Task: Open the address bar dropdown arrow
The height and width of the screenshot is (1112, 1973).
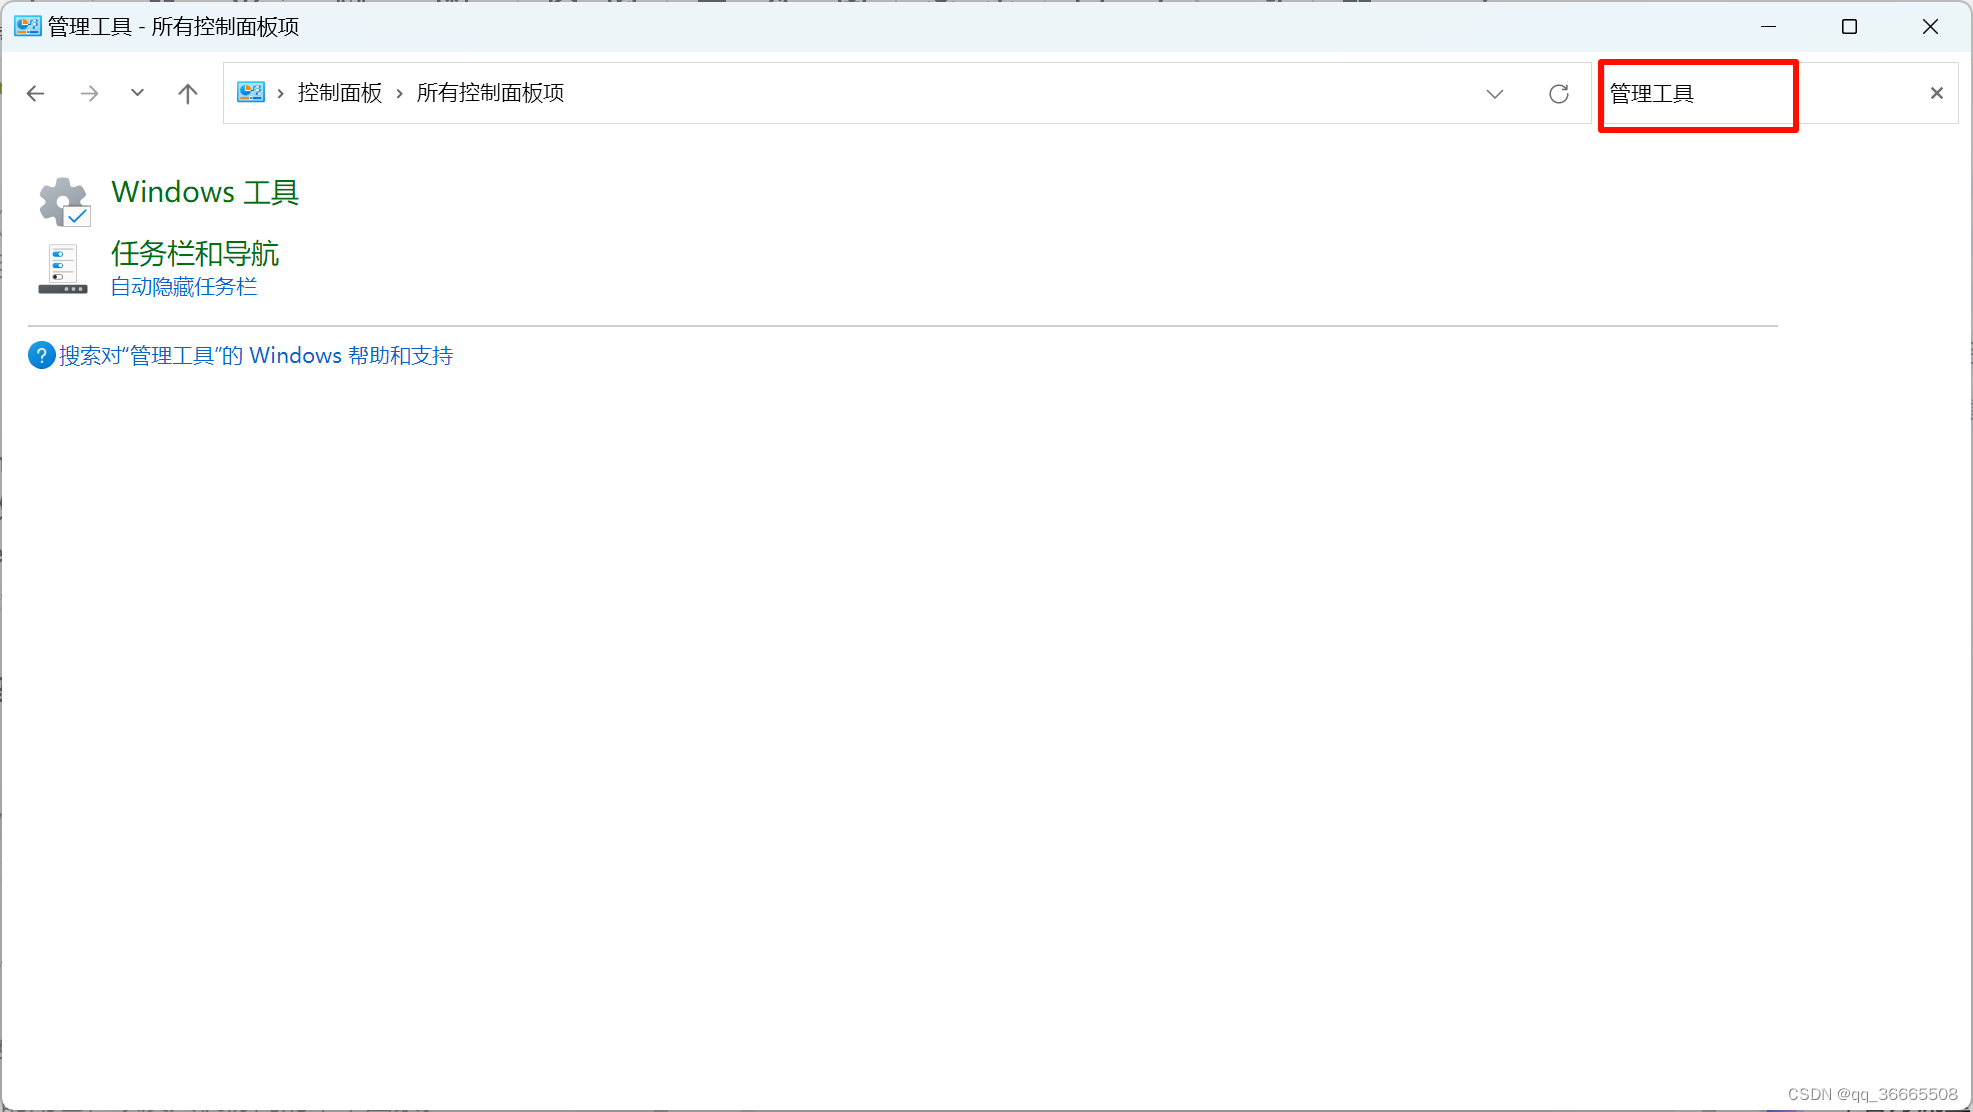Action: tap(1494, 93)
